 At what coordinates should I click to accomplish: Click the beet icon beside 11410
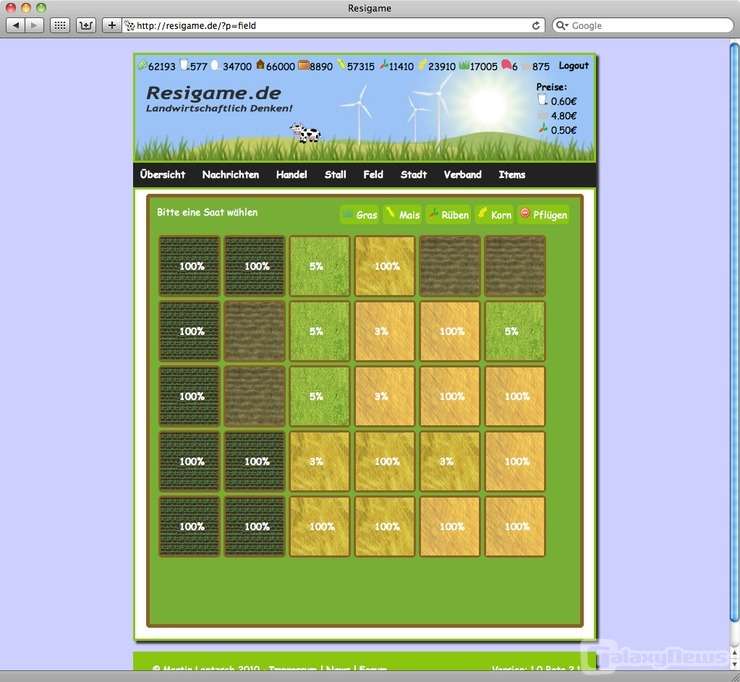tap(384, 65)
